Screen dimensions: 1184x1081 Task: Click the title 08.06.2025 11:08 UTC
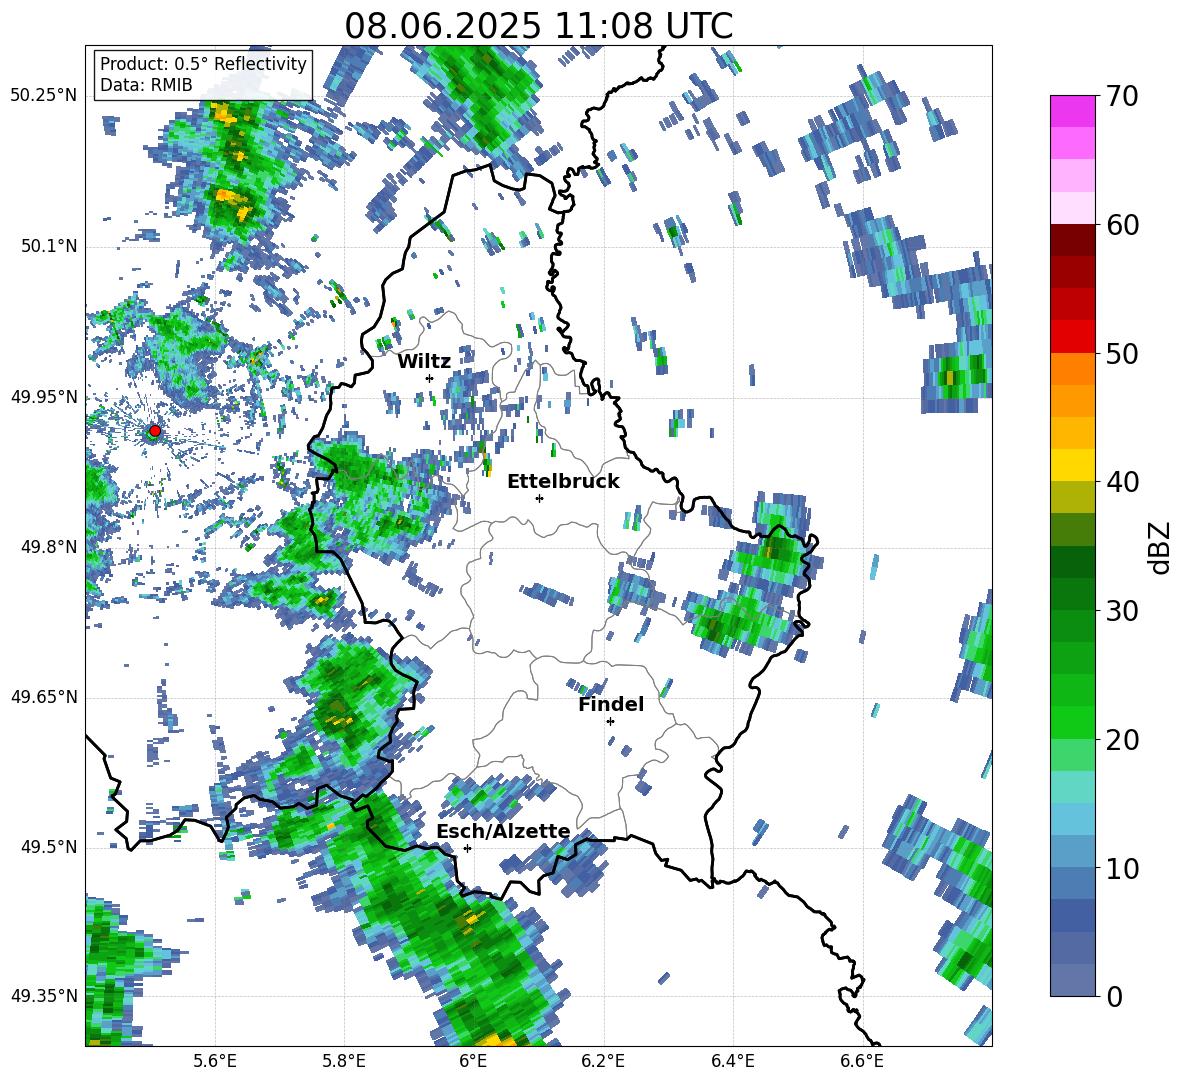(538, 26)
